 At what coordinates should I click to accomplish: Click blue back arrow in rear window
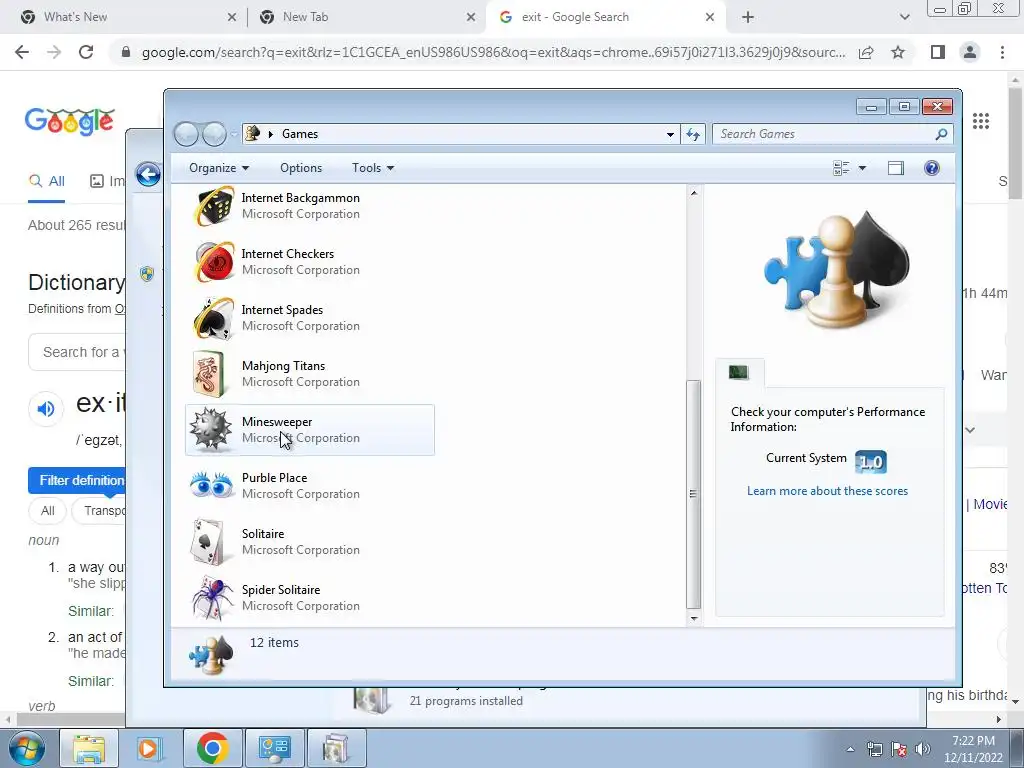148,174
